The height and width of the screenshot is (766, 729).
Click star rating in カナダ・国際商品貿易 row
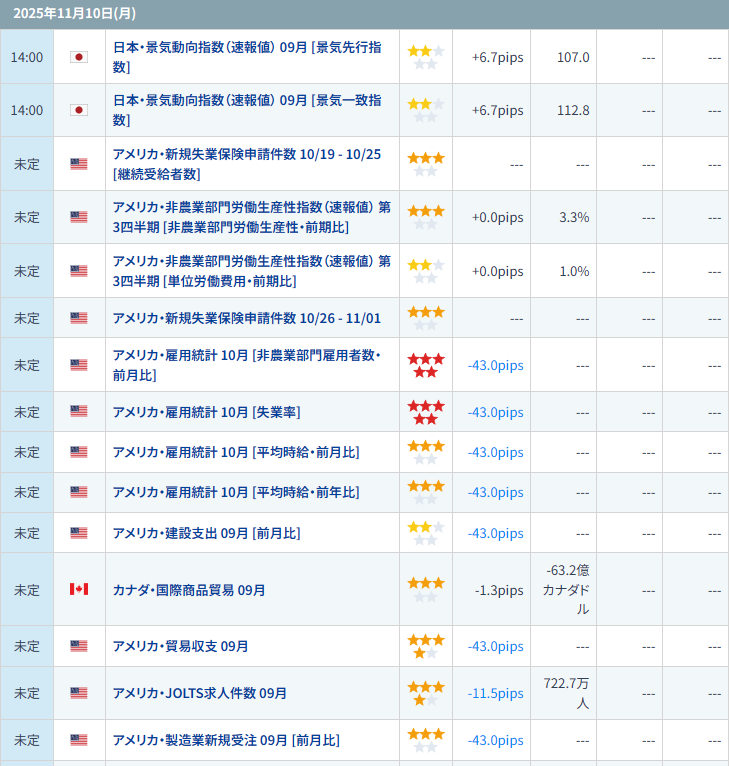425,589
